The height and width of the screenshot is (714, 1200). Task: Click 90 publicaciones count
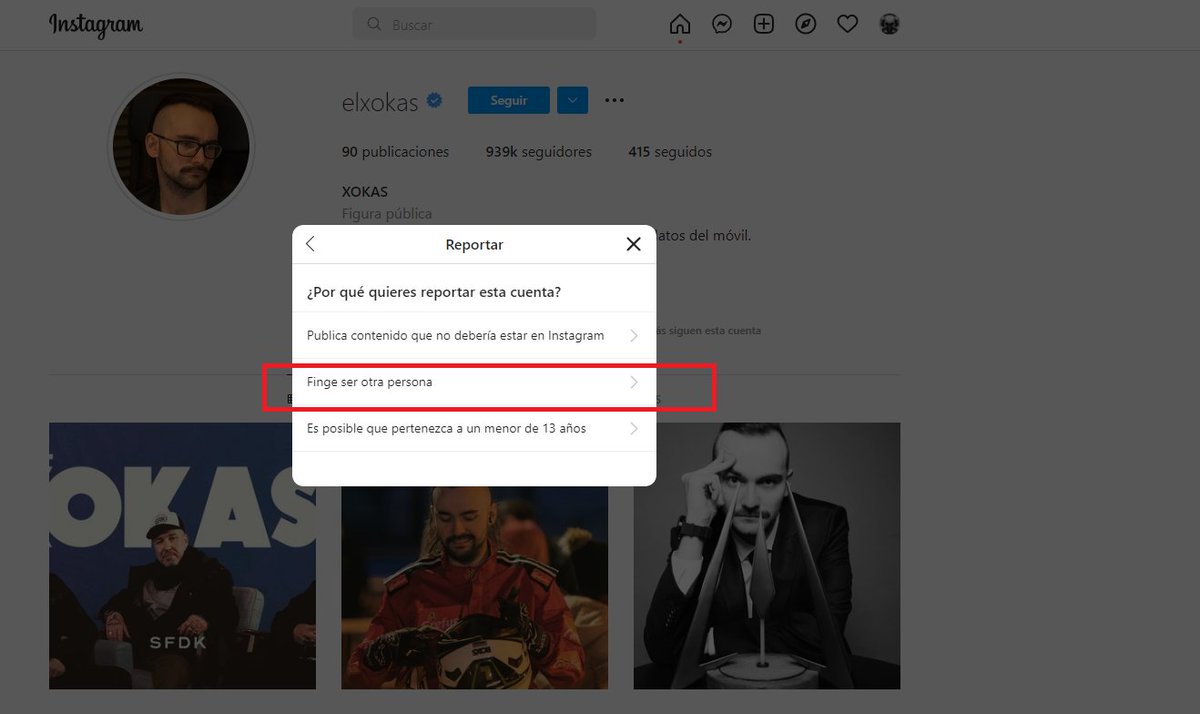coord(396,152)
